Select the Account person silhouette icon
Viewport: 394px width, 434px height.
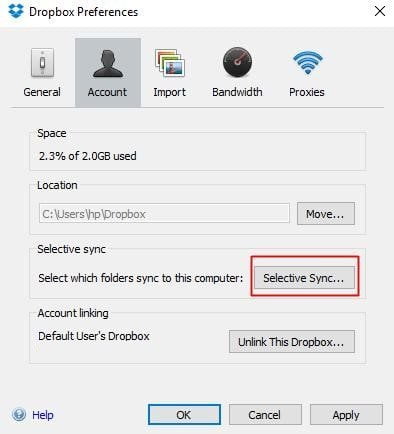(x=107, y=64)
